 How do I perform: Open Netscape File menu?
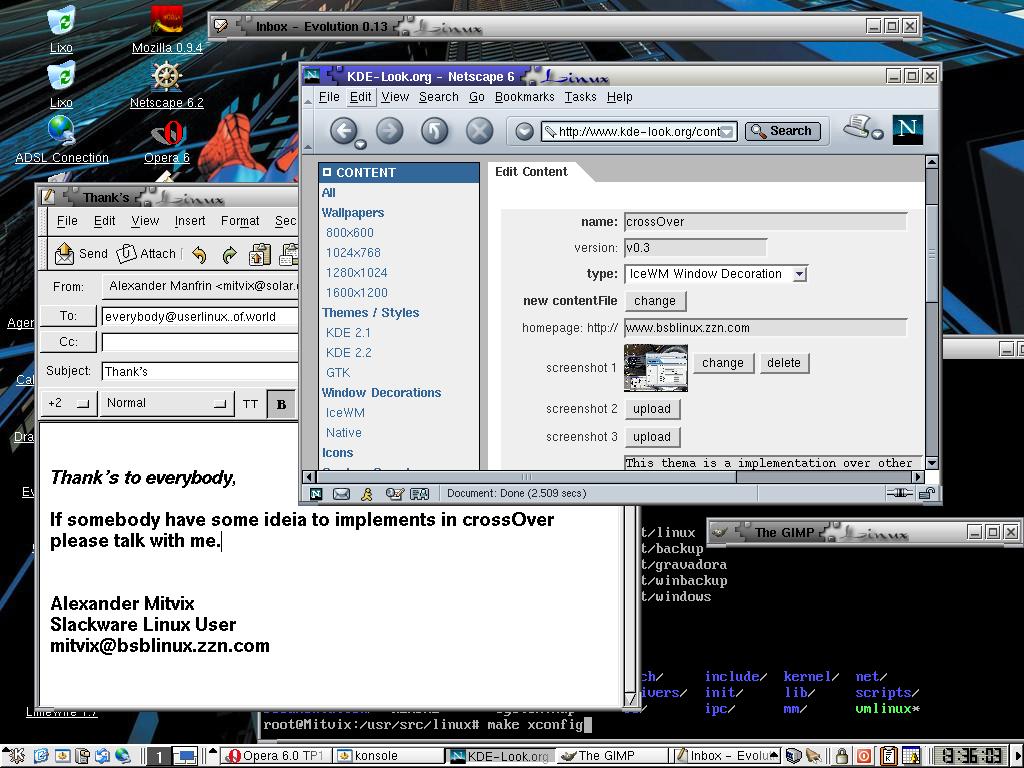(x=329, y=97)
